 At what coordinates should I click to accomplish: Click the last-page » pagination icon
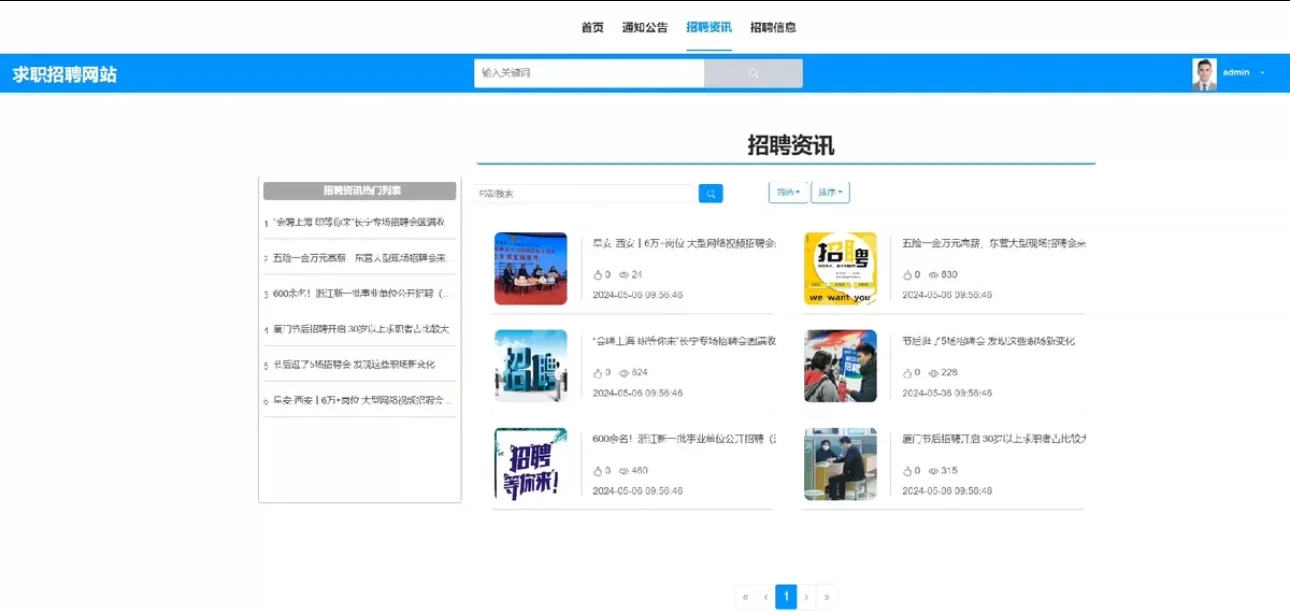(828, 596)
